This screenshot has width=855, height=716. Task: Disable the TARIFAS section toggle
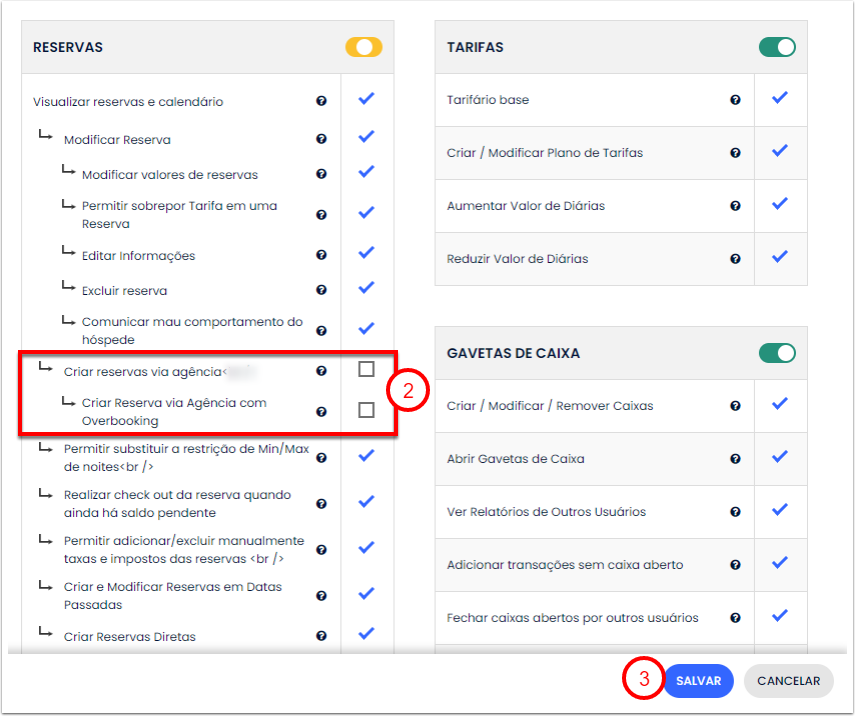pos(777,47)
